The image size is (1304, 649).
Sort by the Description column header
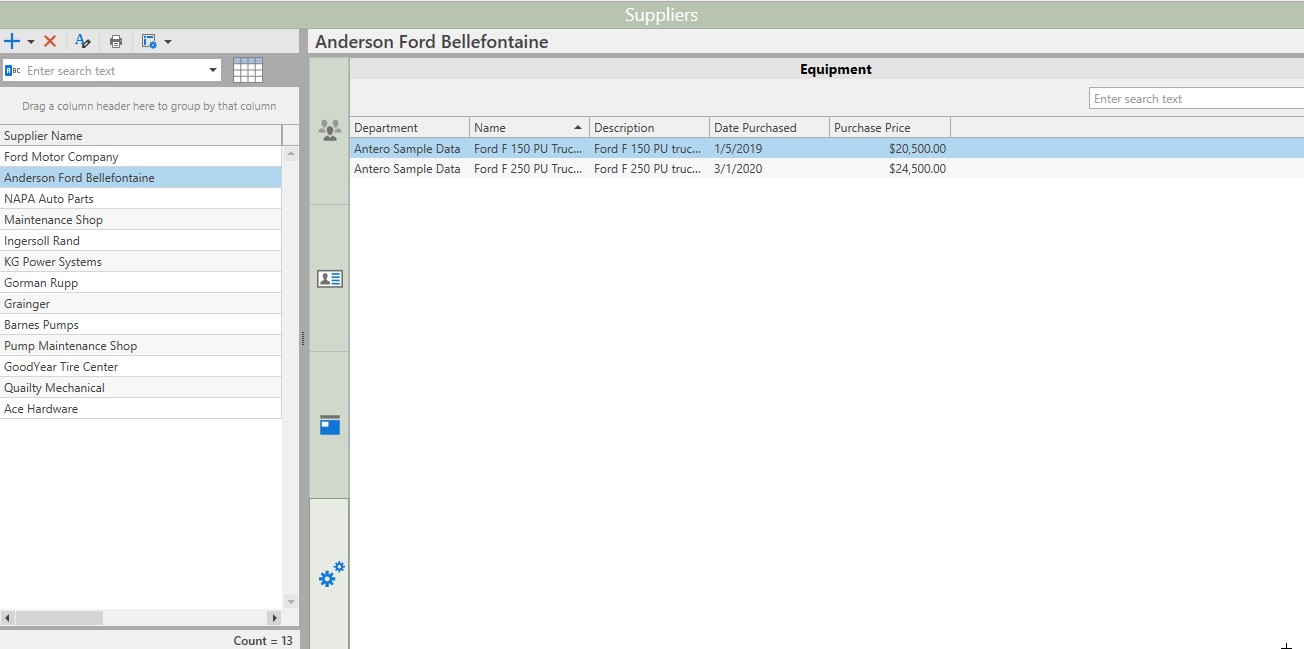(649, 127)
